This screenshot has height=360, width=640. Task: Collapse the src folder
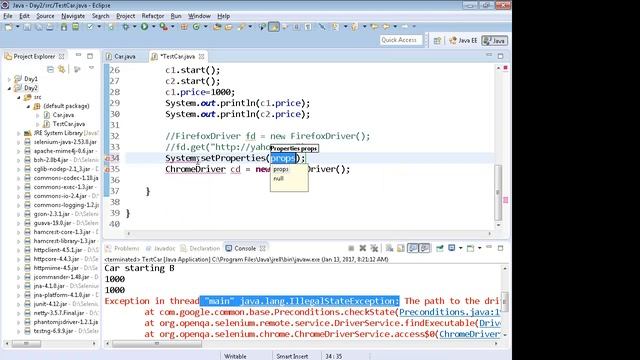19,97
